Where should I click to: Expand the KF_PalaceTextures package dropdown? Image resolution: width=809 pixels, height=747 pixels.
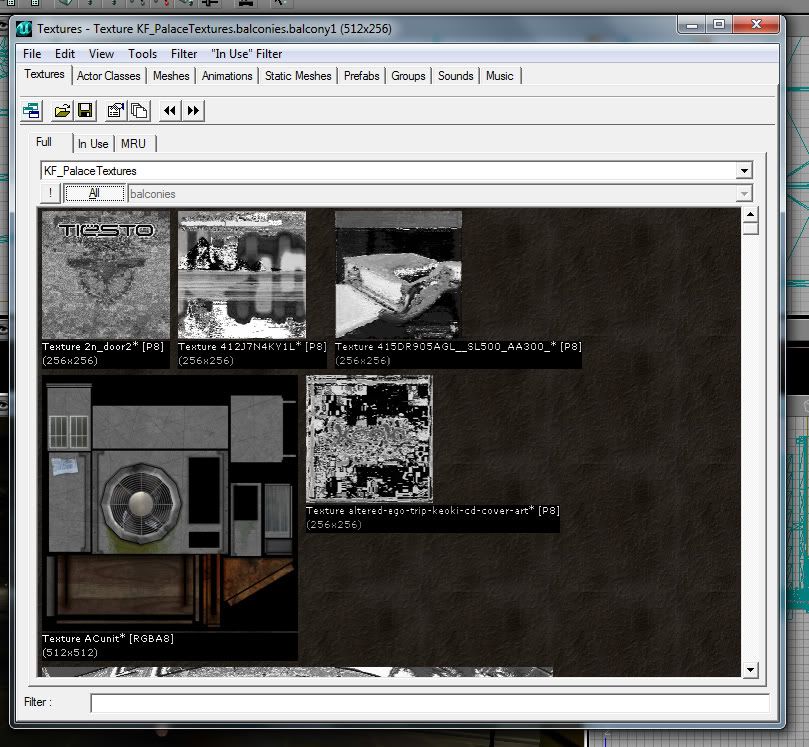click(x=743, y=171)
